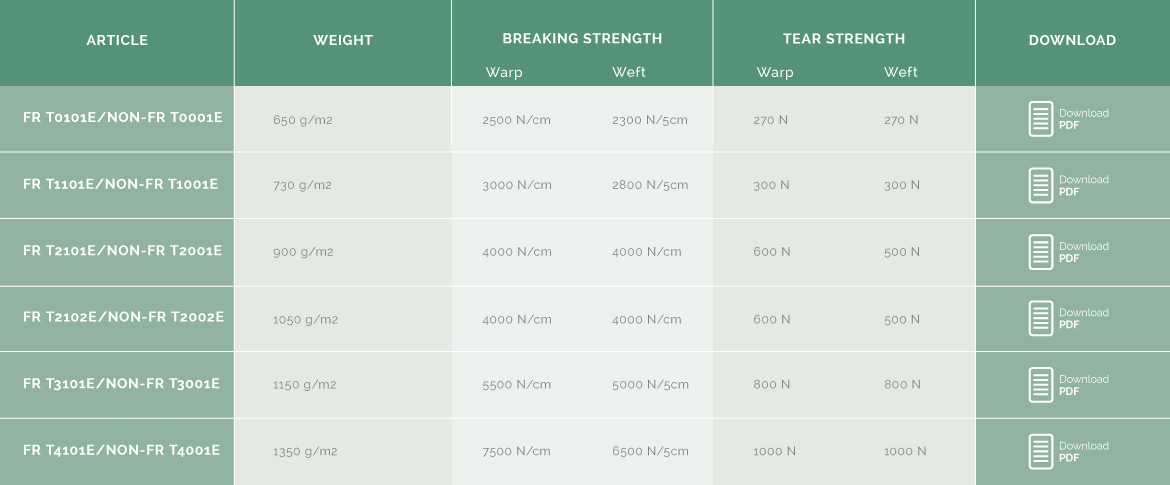Select article FR T2101E/NON-FR T2001E
This screenshot has height=485, width=1170.
(122, 250)
